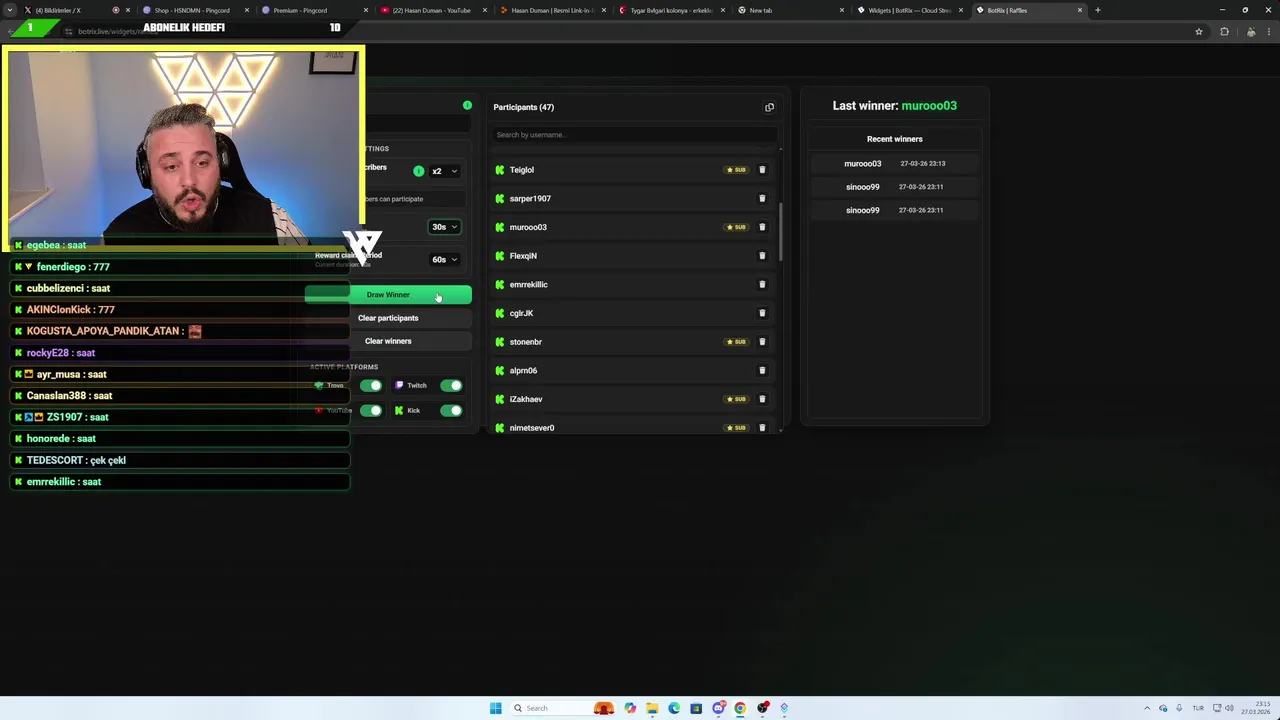Click Clear participants button
The image size is (1280, 720).
388,318
